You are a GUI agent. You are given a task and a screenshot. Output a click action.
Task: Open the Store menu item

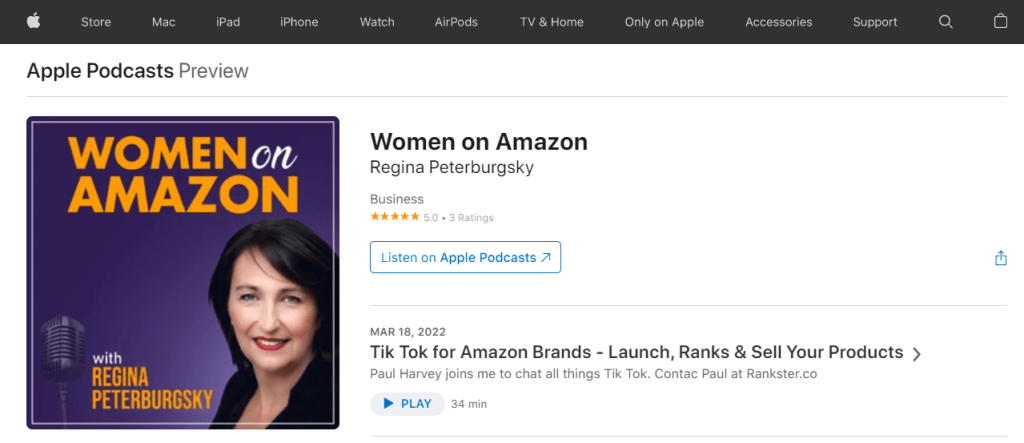coord(96,22)
